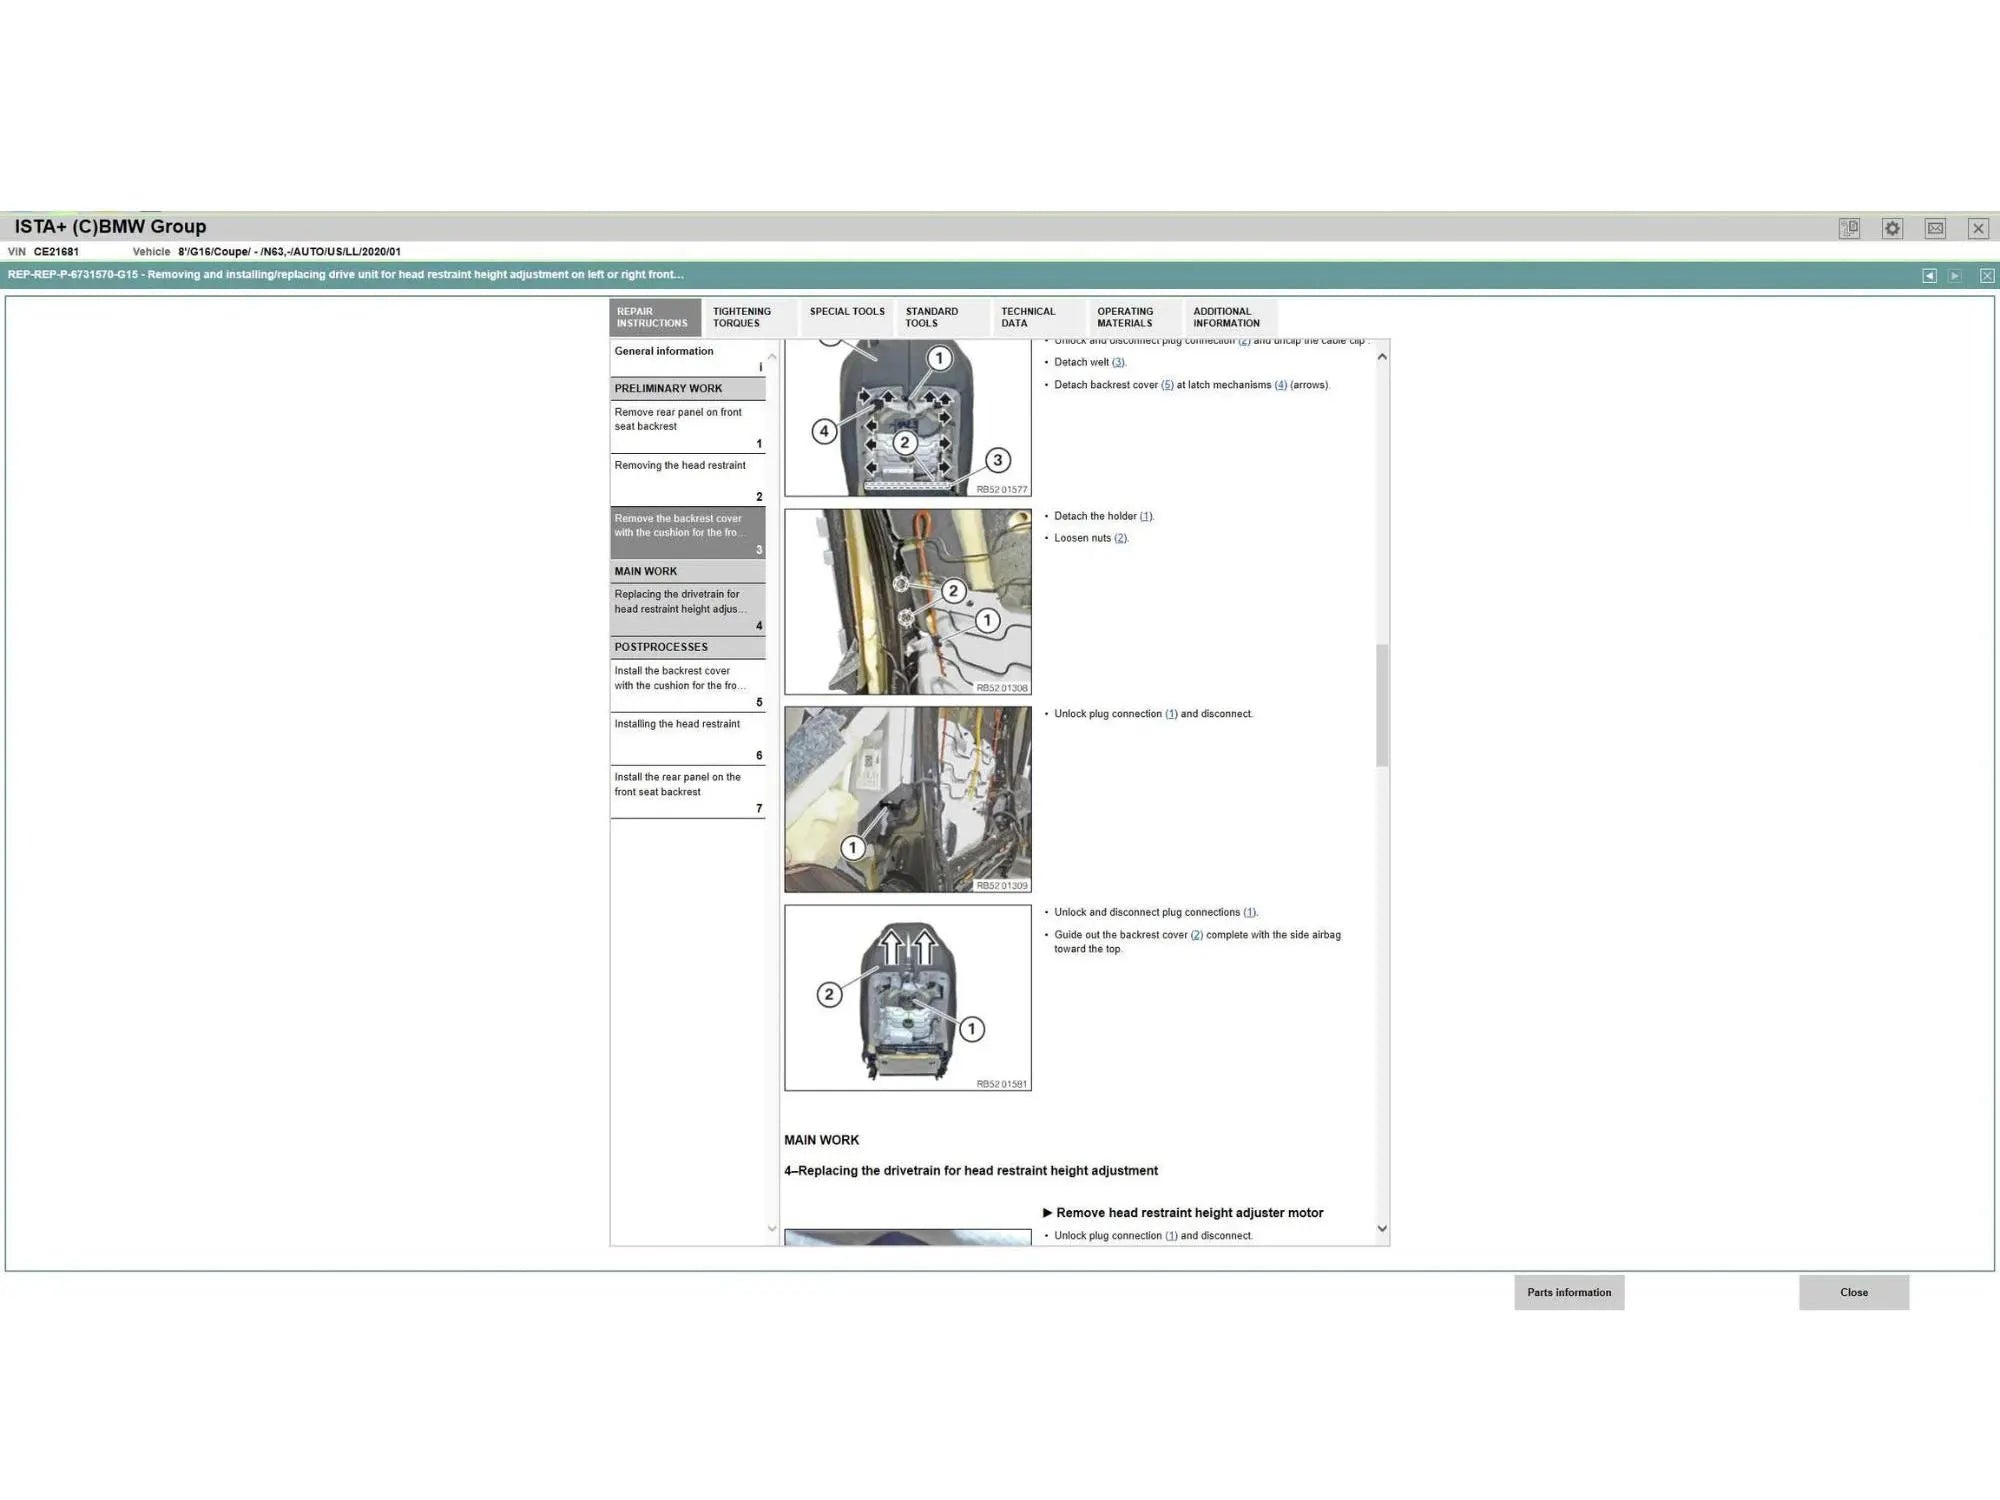2000x1500 pixels.
Task: Expand the PRELIMINARY WORK section
Action: tap(667, 388)
